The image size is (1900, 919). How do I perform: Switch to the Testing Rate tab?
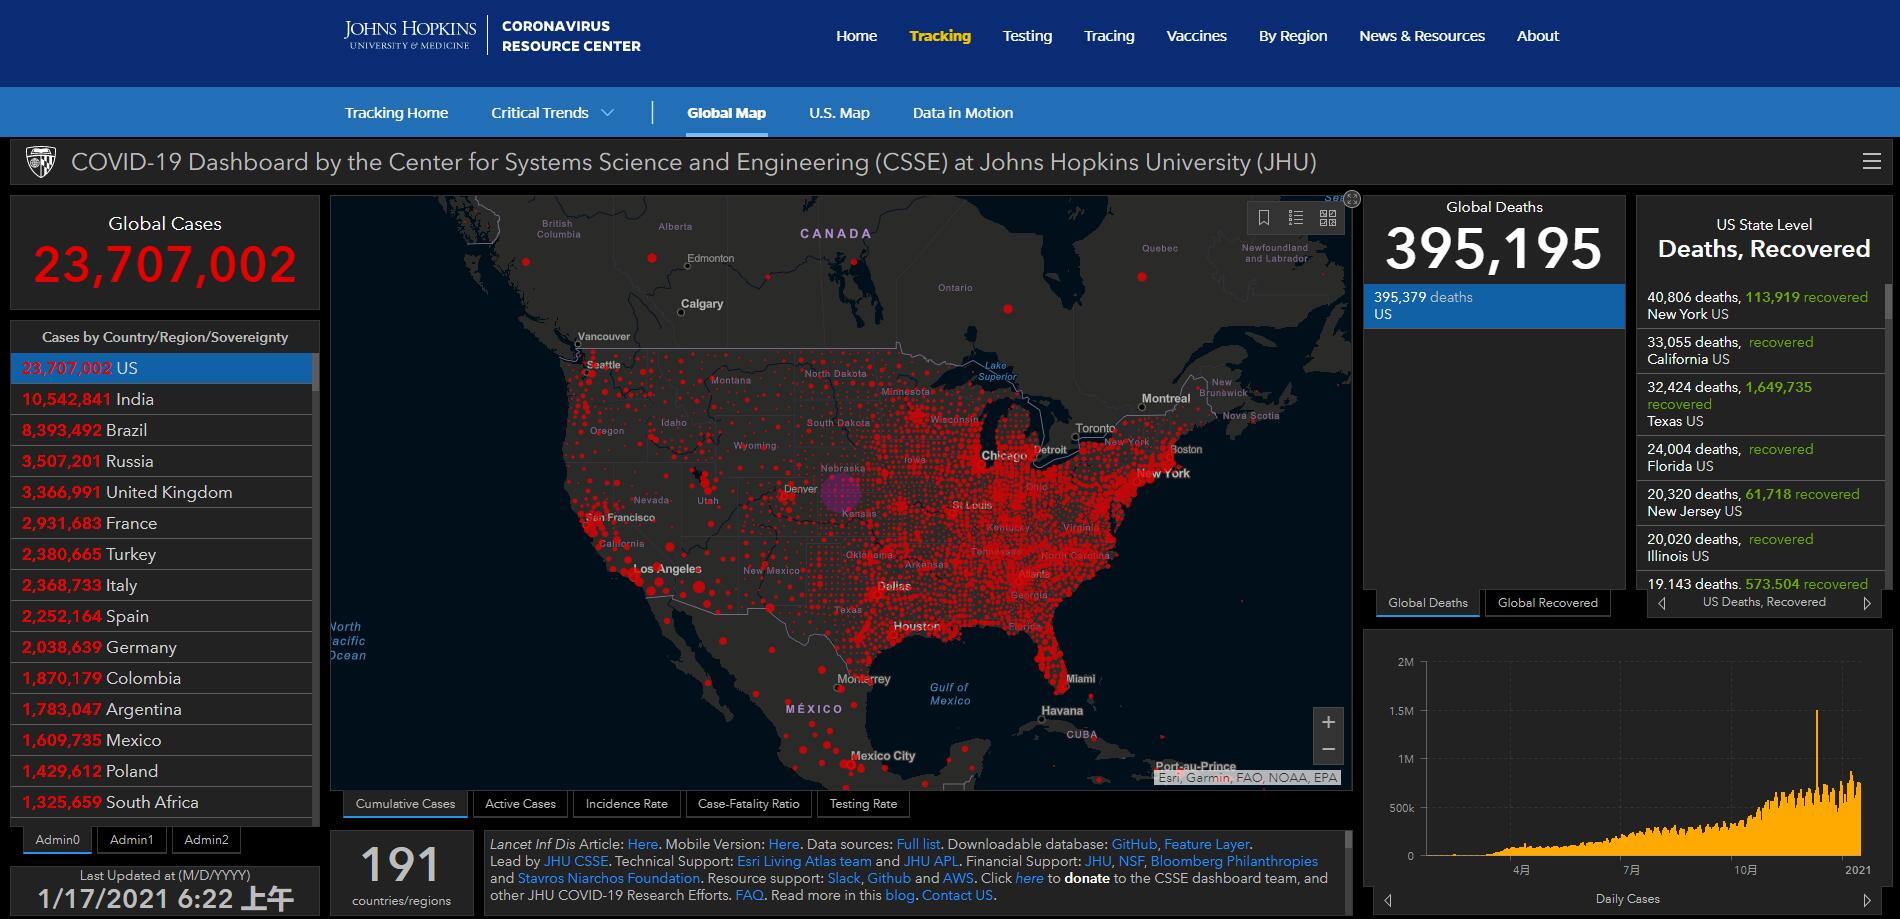pyautogui.click(x=863, y=804)
